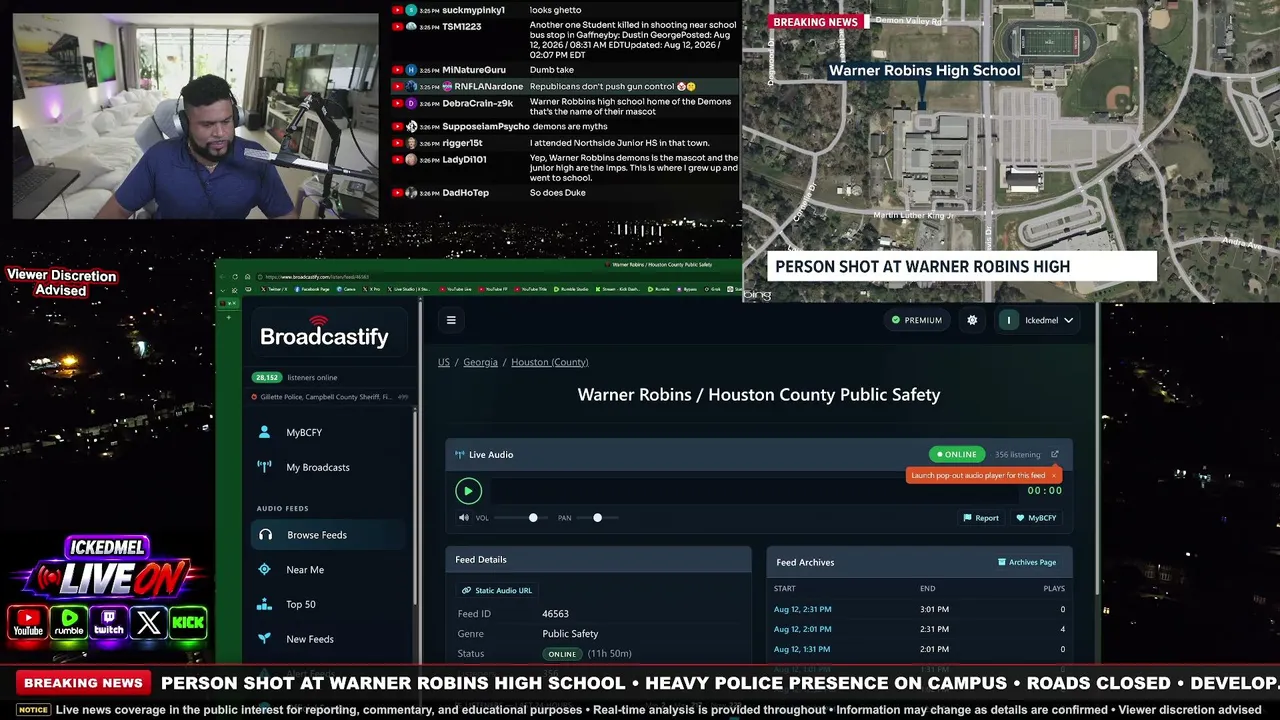Open New Feeds in the sidebar
This screenshot has width=1280, height=720.
point(329,639)
